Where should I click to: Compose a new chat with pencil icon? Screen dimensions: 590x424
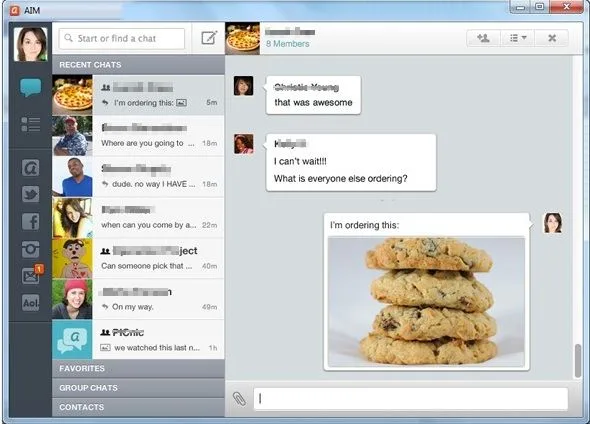(x=209, y=38)
